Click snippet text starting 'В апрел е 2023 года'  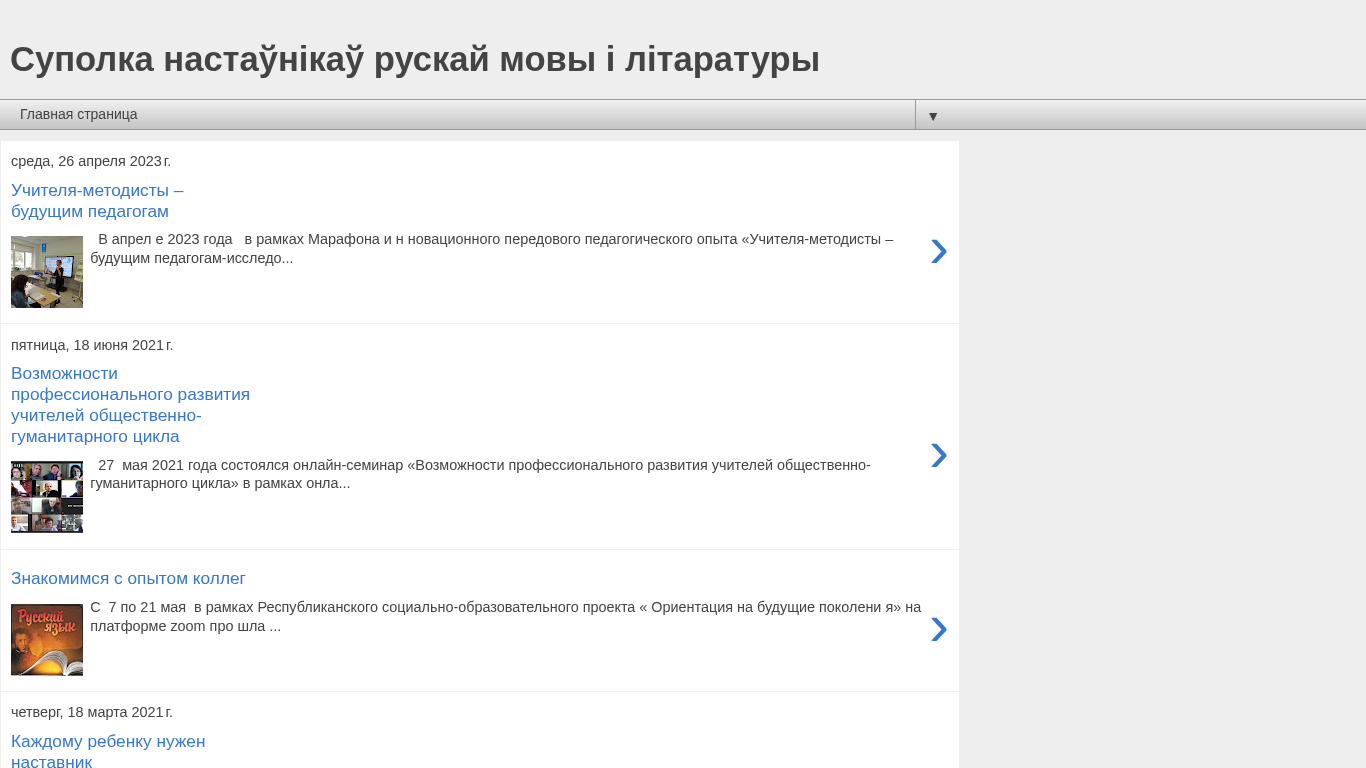492,249
